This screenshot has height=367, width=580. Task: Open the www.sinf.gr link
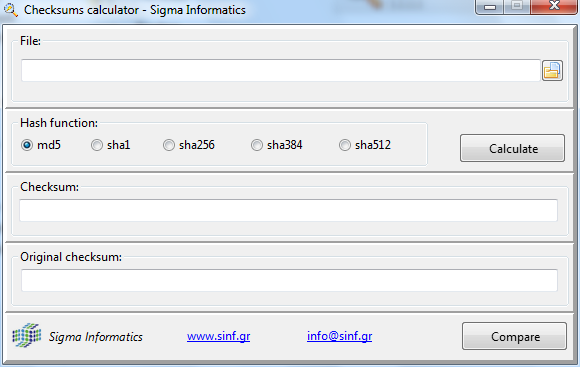[219, 336]
